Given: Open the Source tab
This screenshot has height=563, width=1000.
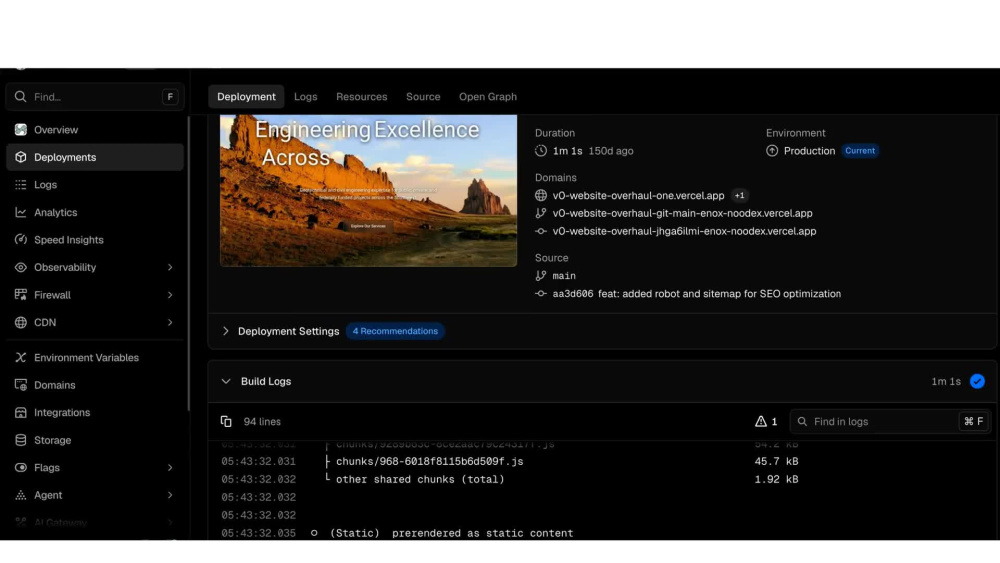Looking at the screenshot, I should [x=423, y=96].
